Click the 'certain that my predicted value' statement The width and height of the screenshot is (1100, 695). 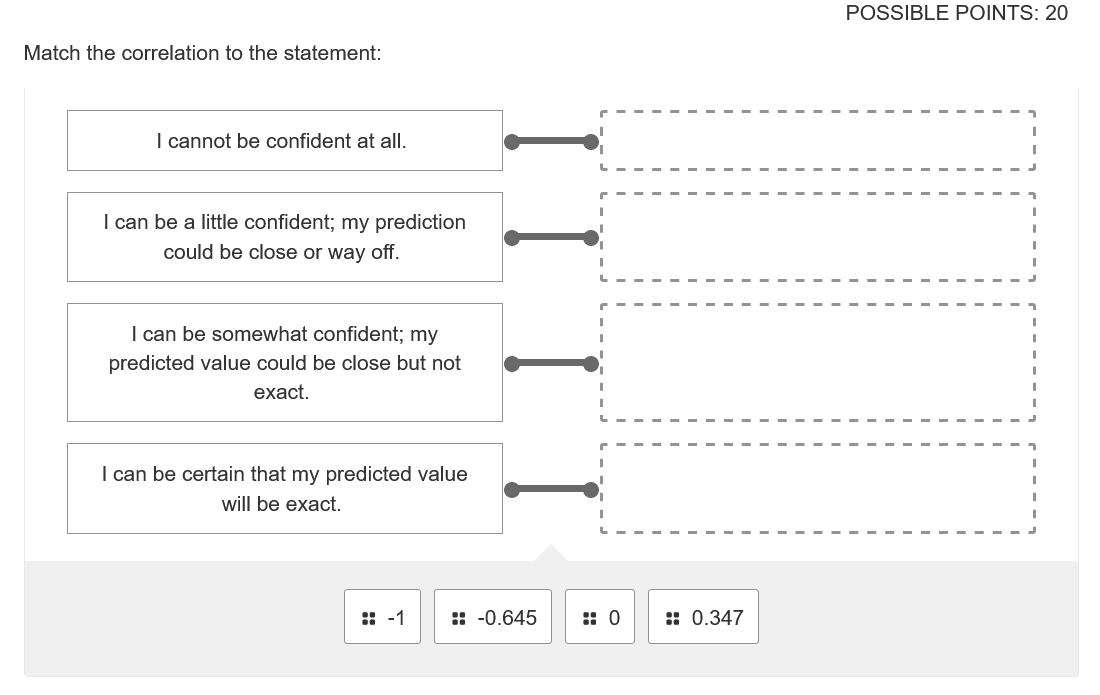click(x=285, y=488)
